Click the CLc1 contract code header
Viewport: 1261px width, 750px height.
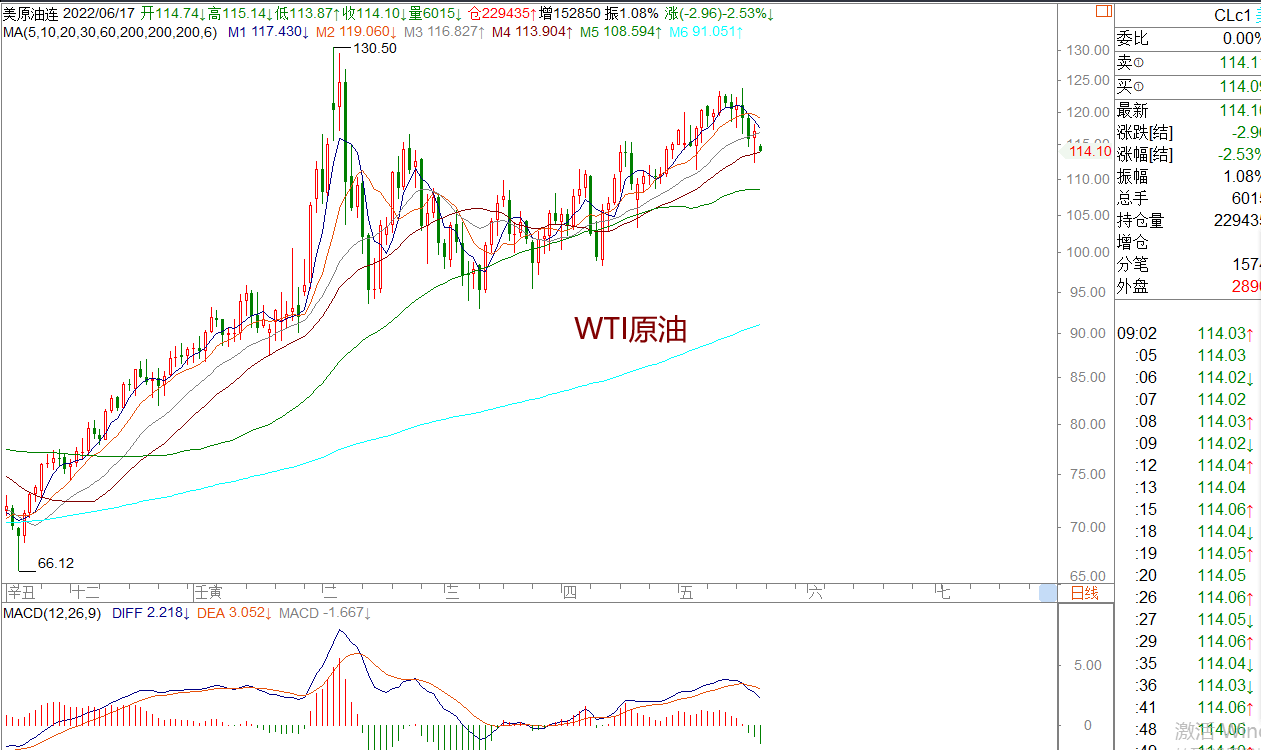click(x=1232, y=15)
